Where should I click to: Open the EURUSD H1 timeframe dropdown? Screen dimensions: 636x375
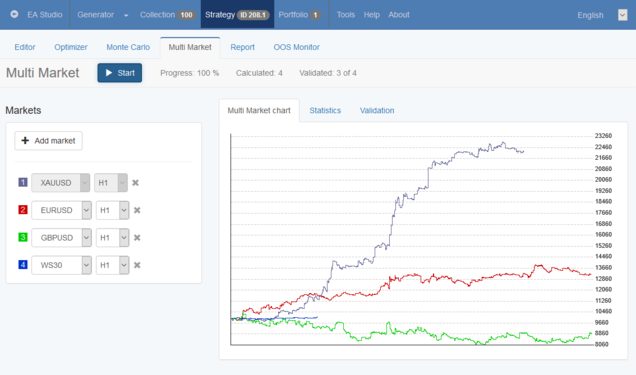click(112, 210)
